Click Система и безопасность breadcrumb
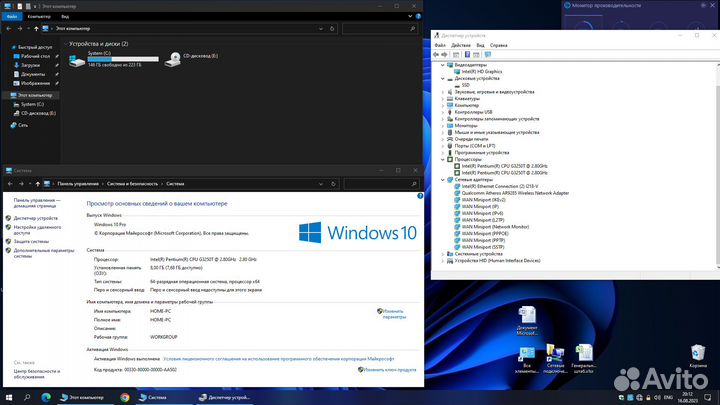The height and width of the screenshot is (405, 720). (132, 184)
